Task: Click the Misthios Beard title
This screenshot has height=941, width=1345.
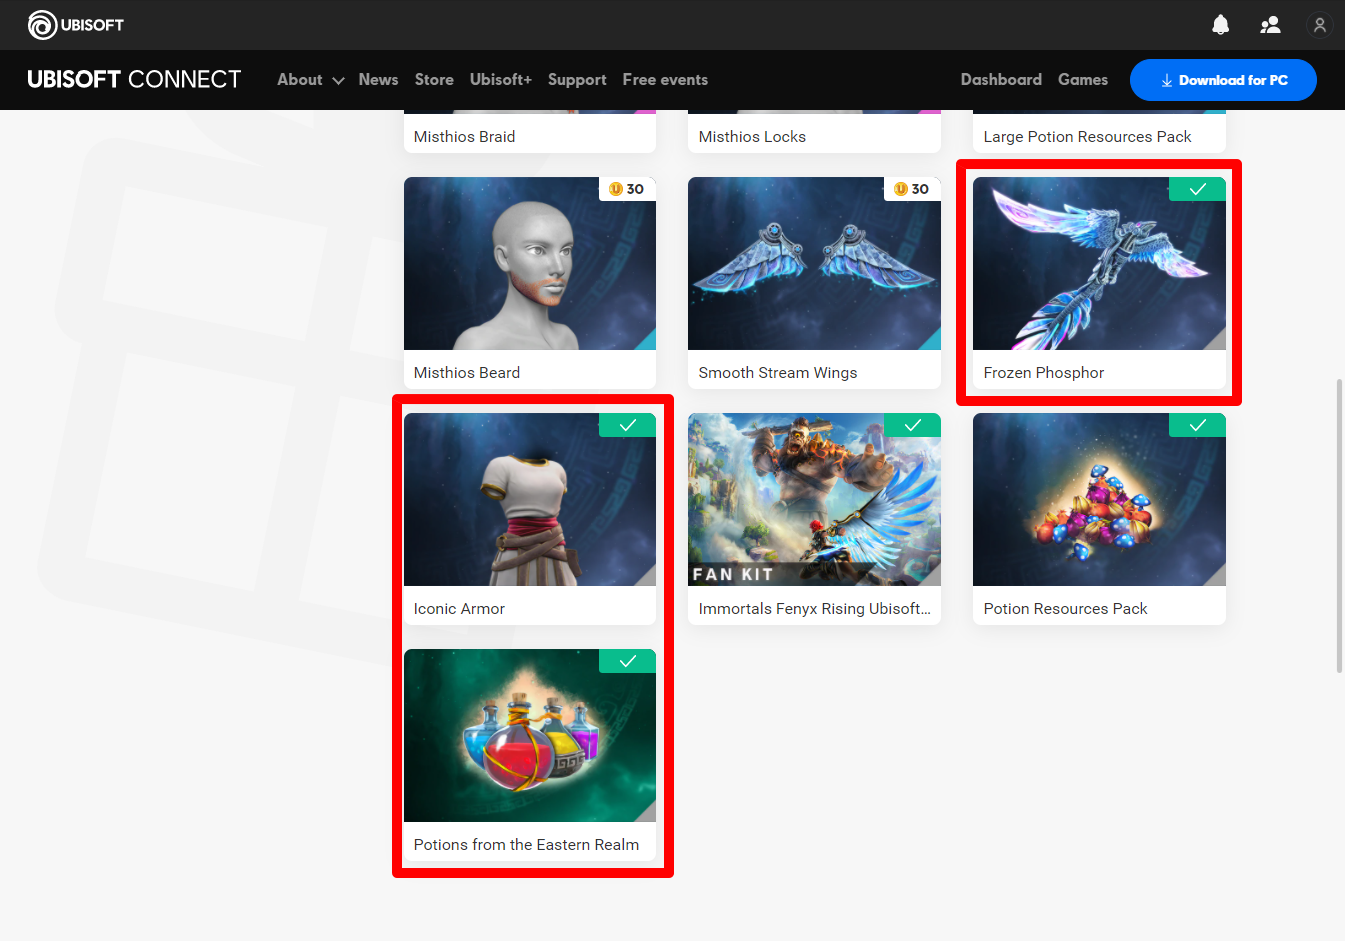Action: [467, 373]
